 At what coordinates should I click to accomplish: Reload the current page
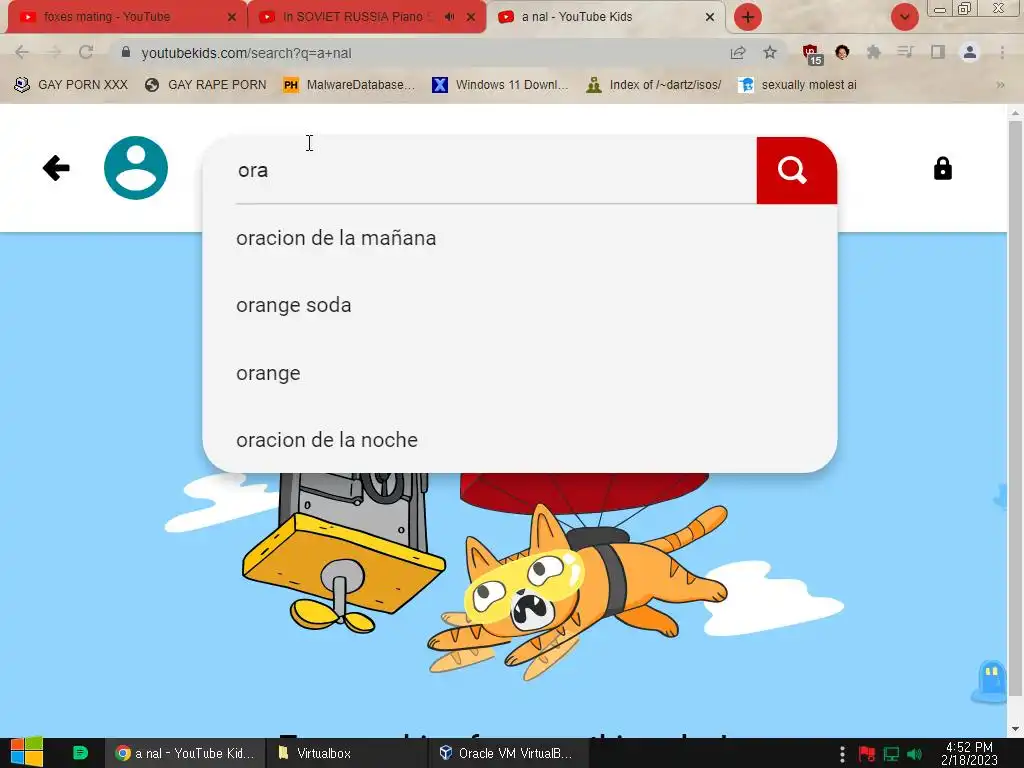pyautogui.click(x=86, y=52)
